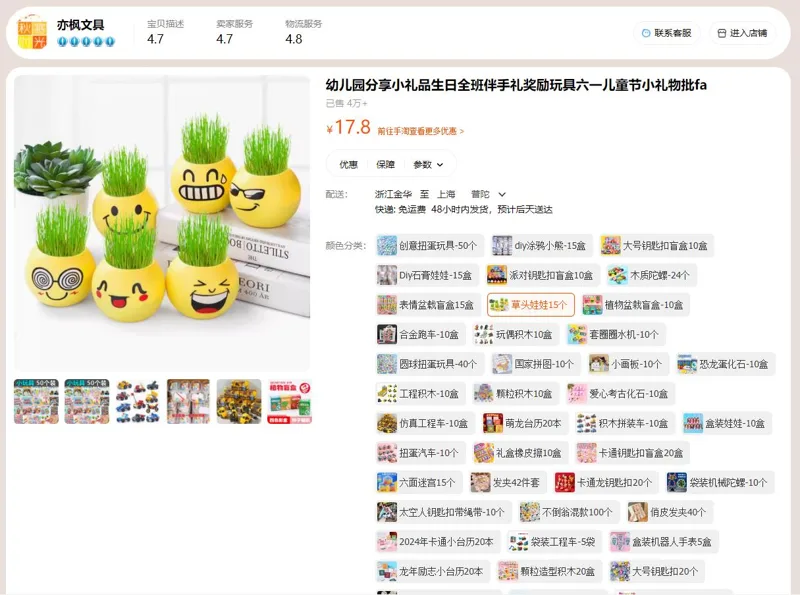Choose the 玩偶积木10盒 variant
The width and height of the screenshot is (800, 595).
[x=516, y=335]
